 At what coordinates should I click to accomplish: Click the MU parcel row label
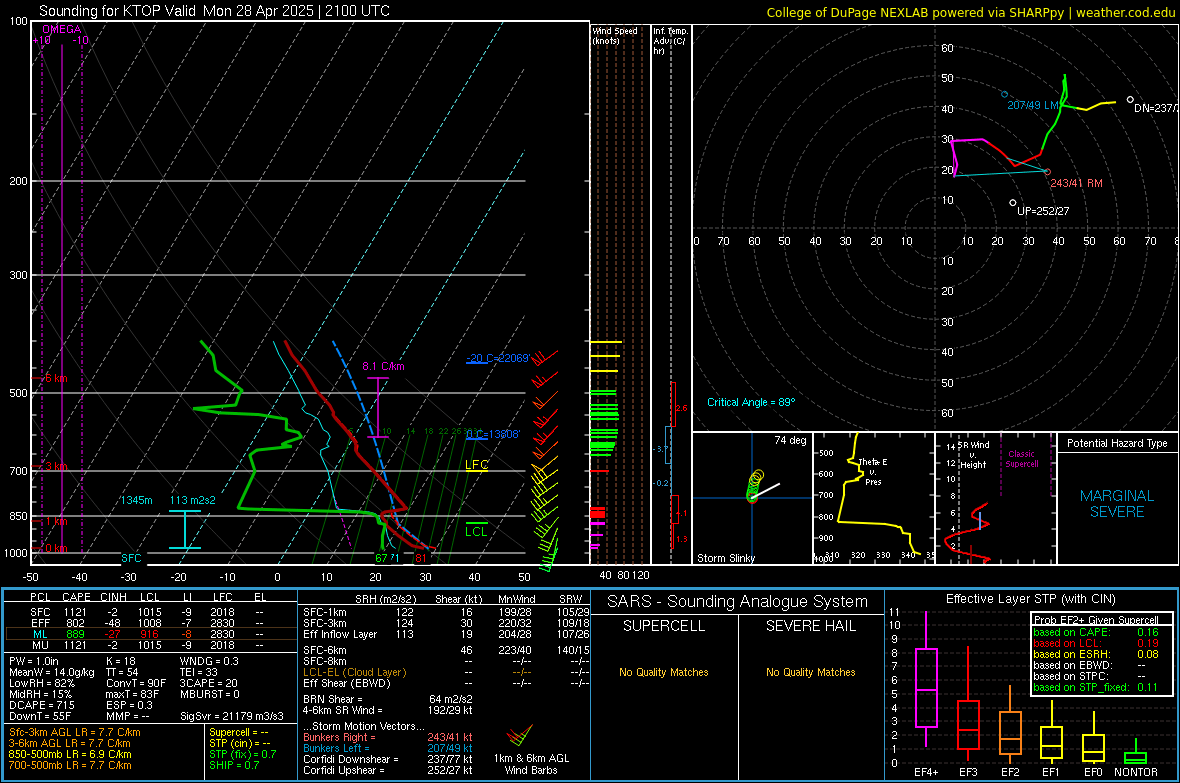tap(40, 645)
